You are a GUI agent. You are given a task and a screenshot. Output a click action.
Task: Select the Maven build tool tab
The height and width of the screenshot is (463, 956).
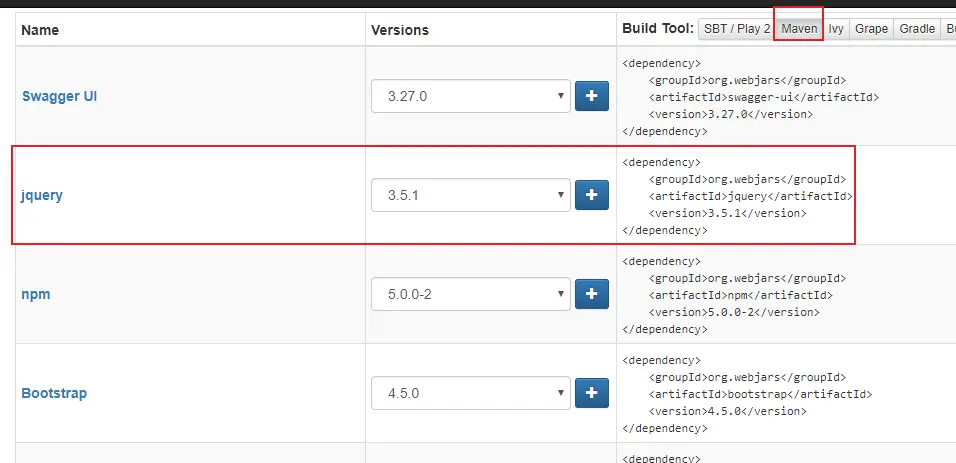pyautogui.click(x=799, y=29)
